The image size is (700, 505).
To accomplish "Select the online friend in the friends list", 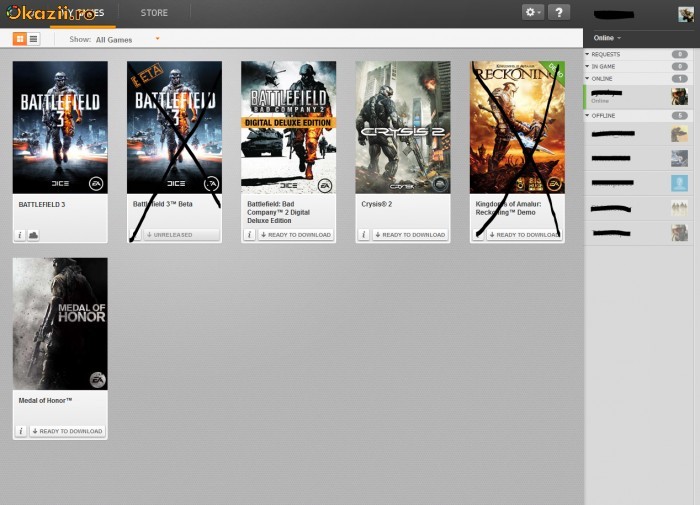I will (x=638, y=97).
